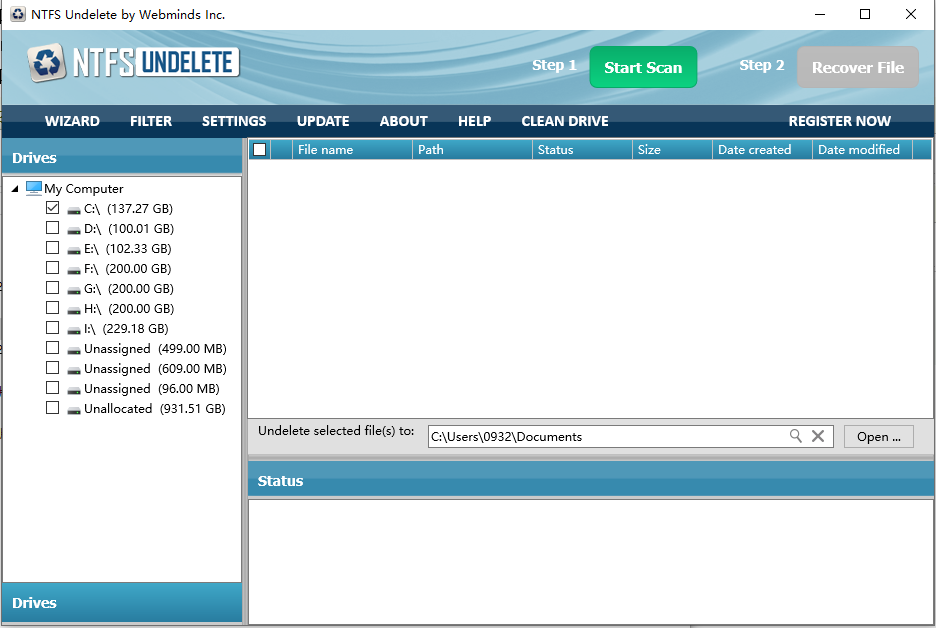Click the Open ... button
The width and height of the screenshot is (936, 628).
(878, 436)
